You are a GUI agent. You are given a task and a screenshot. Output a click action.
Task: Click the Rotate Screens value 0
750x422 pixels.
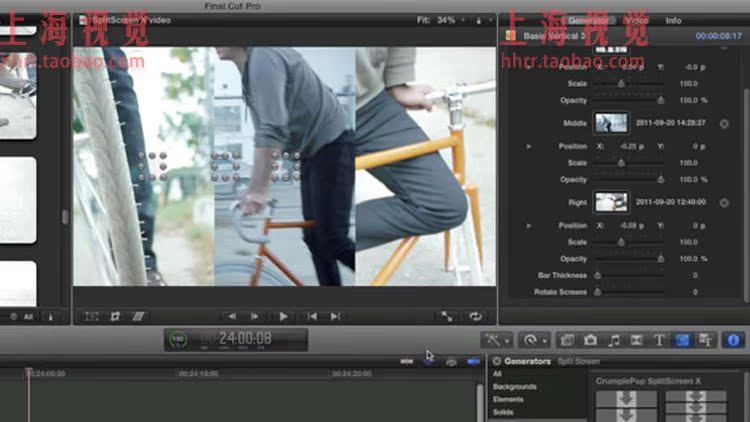pyautogui.click(x=695, y=292)
